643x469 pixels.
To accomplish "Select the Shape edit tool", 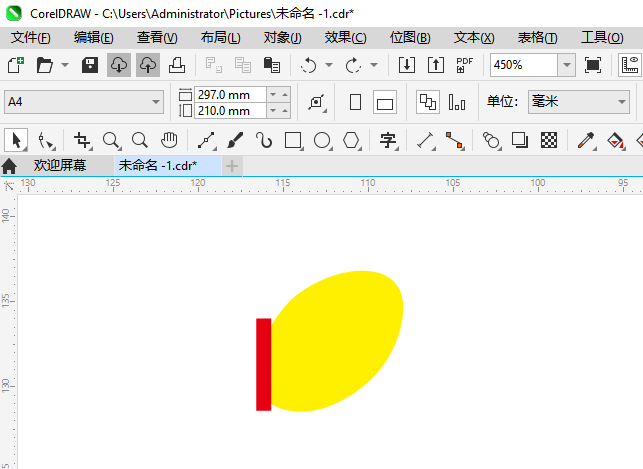I will pyautogui.click(x=46, y=141).
